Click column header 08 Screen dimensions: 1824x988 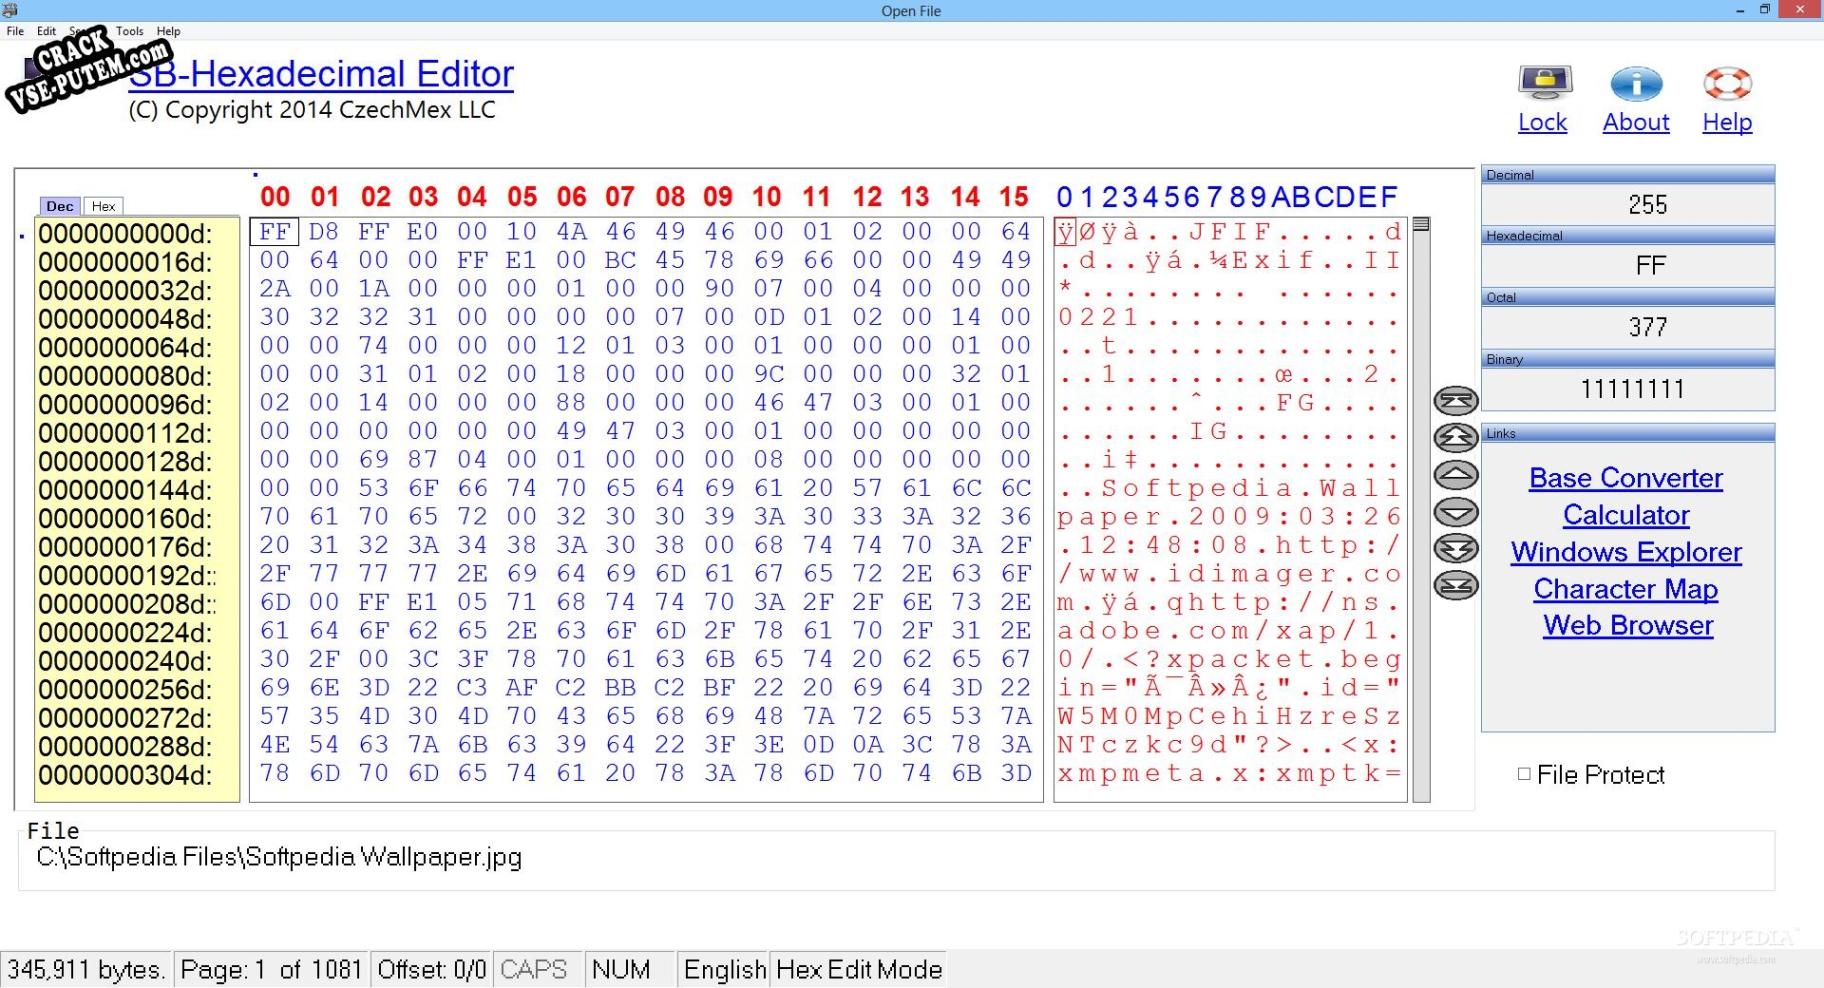670,197
